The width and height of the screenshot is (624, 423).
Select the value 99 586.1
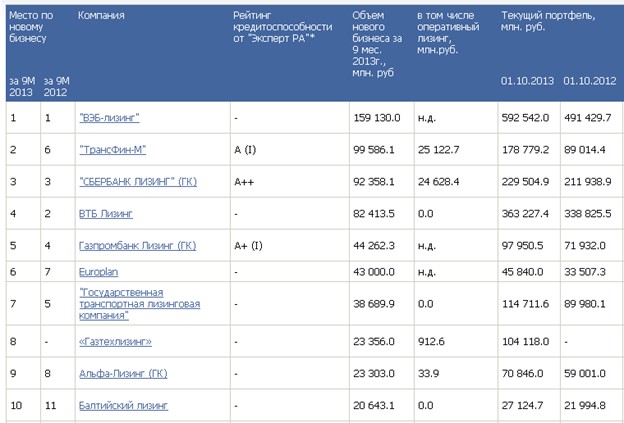tap(374, 150)
